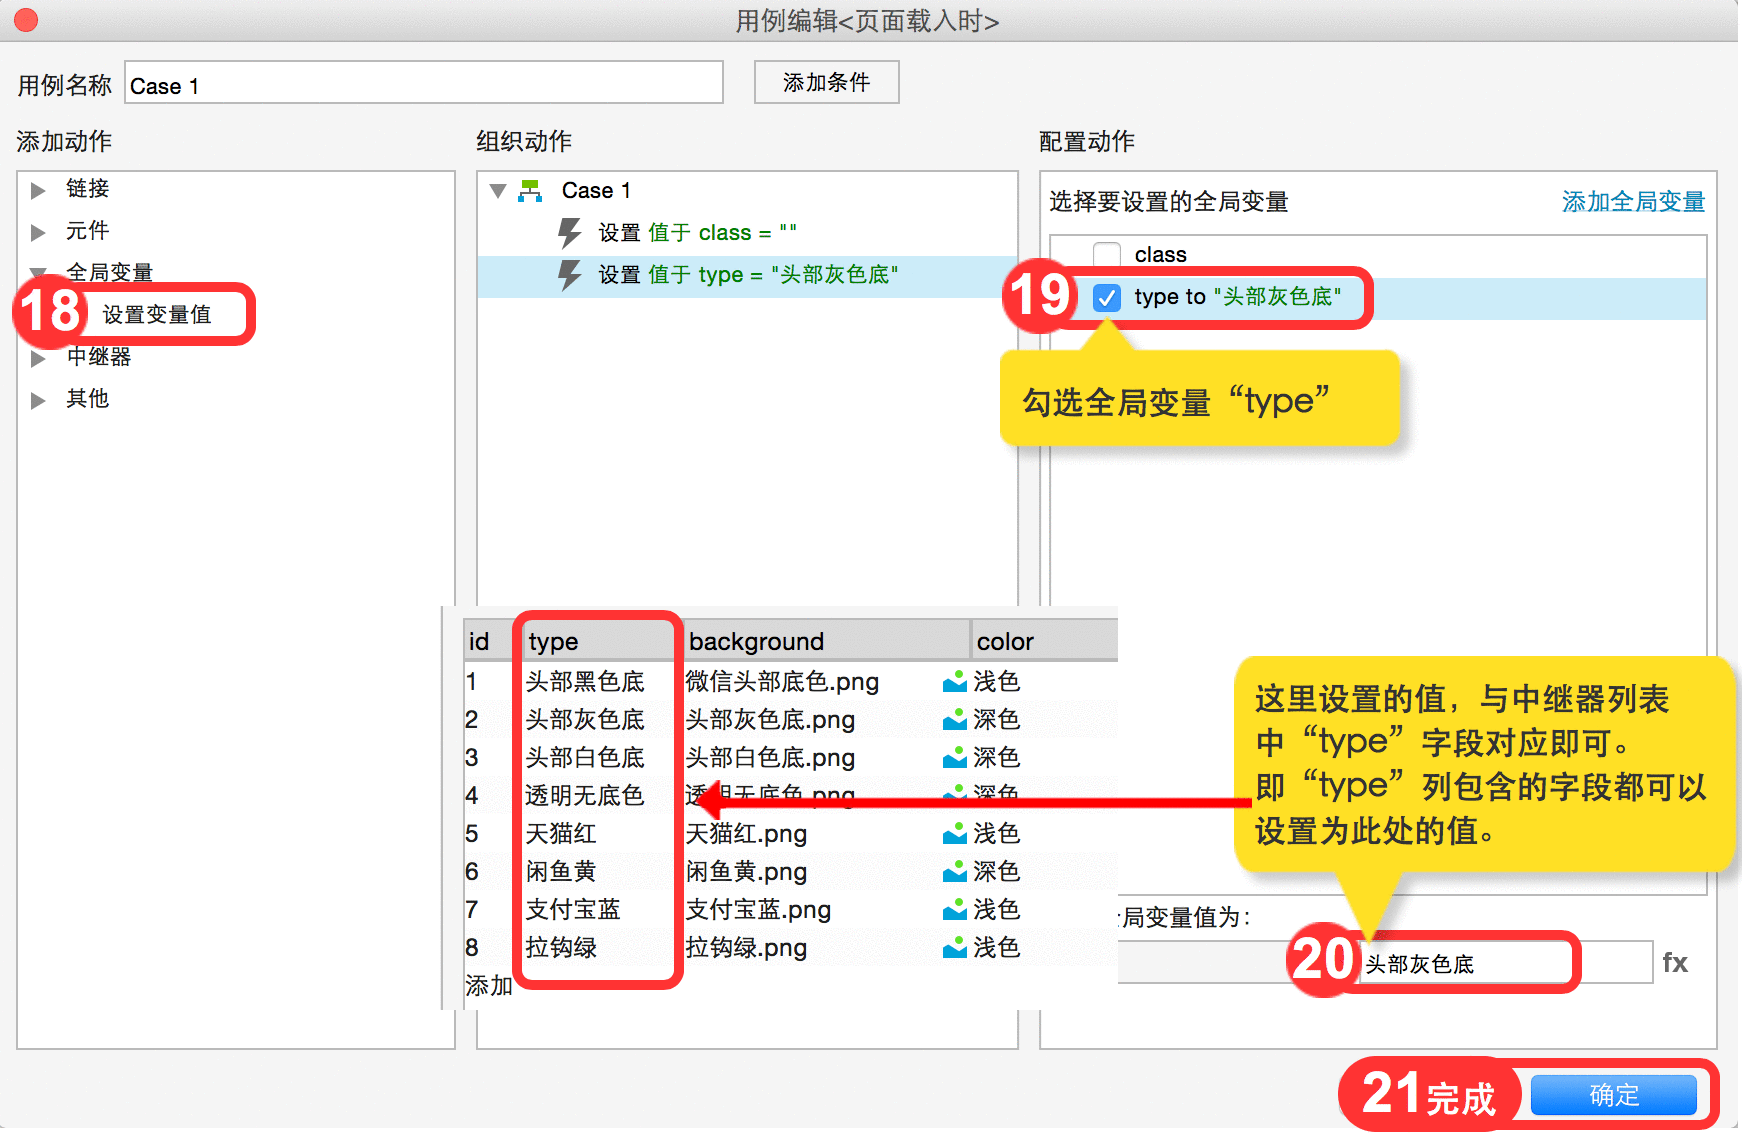Collapse the 全局变量 category
The image size is (1742, 1138).
click(x=38, y=272)
